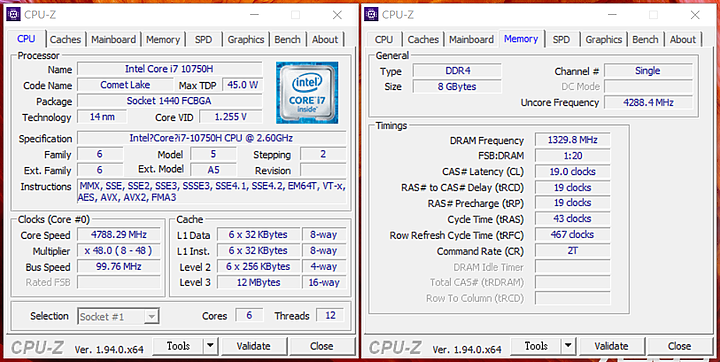Click the CPU-Z app icon in left window title bar
The image size is (720, 362).
click(x=13, y=14)
